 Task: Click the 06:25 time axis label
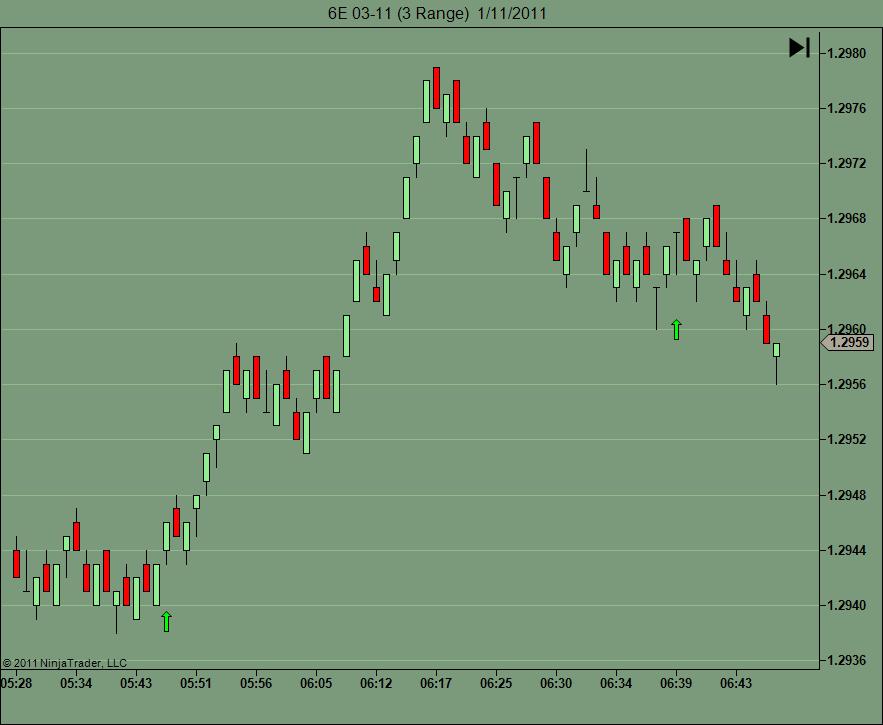click(x=496, y=683)
